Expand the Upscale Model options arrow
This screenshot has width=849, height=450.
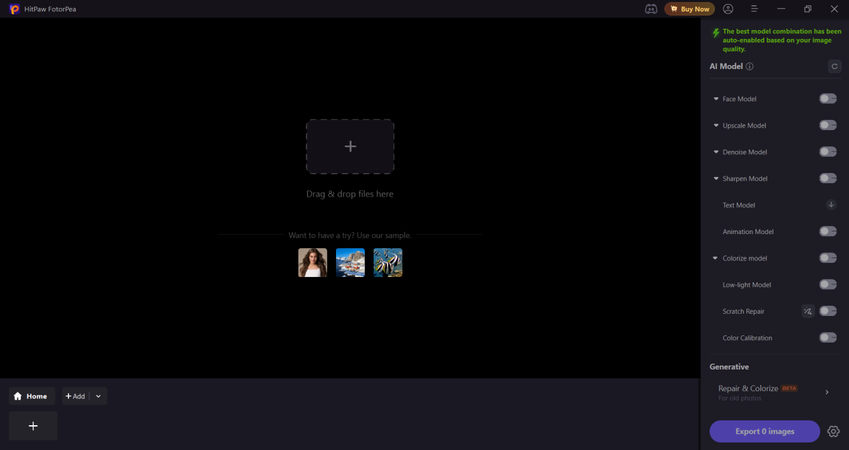(716, 126)
